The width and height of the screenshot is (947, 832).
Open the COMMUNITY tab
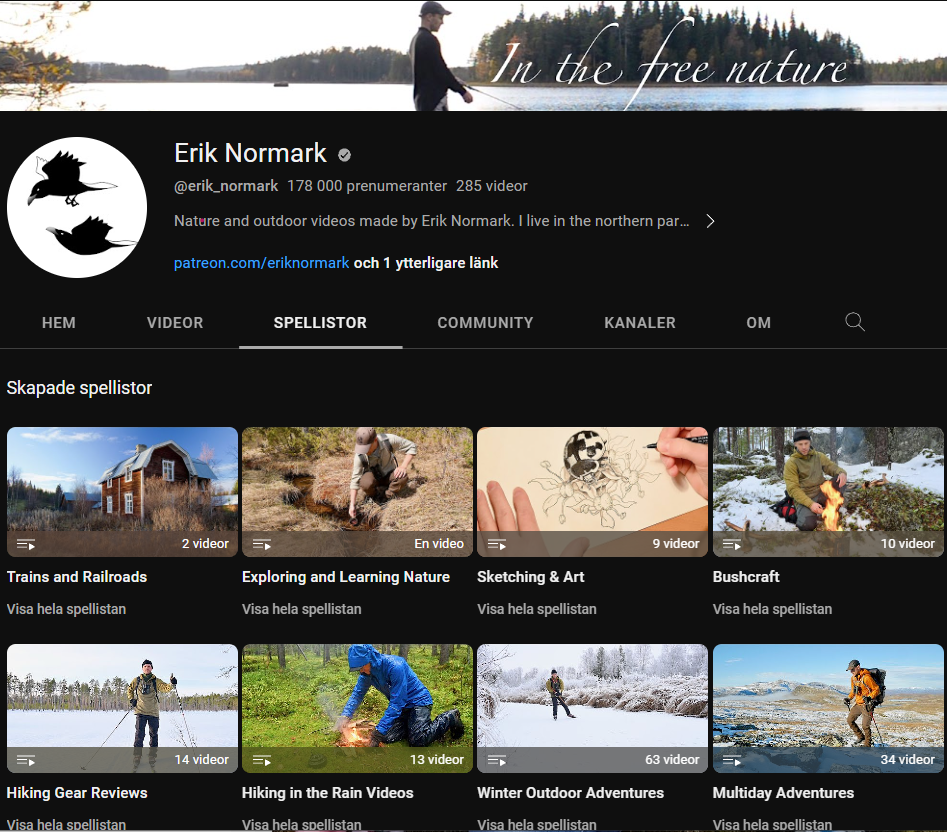[x=485, y=322]
